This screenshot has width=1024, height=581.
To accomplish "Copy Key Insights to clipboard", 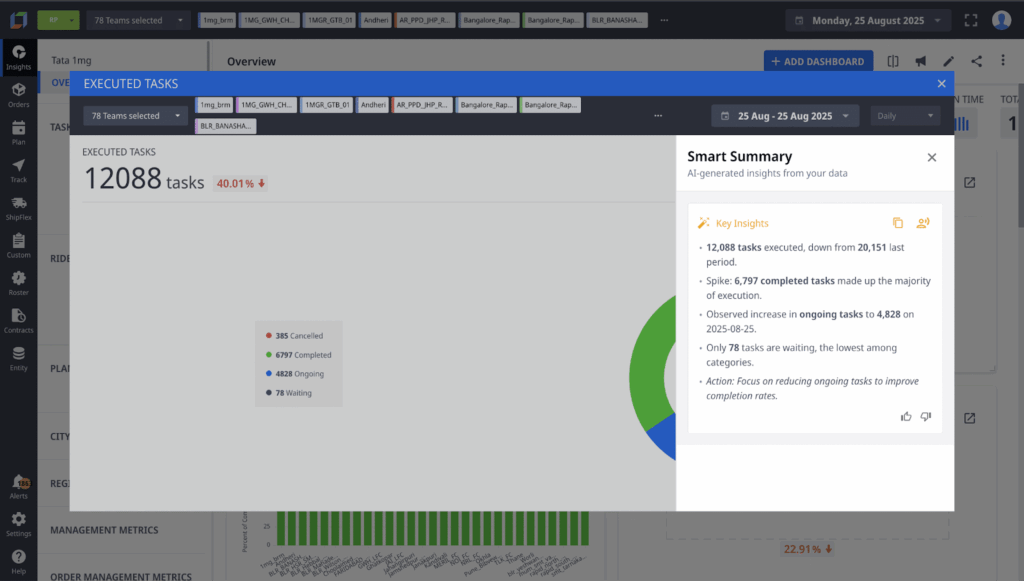I will 897,223.
